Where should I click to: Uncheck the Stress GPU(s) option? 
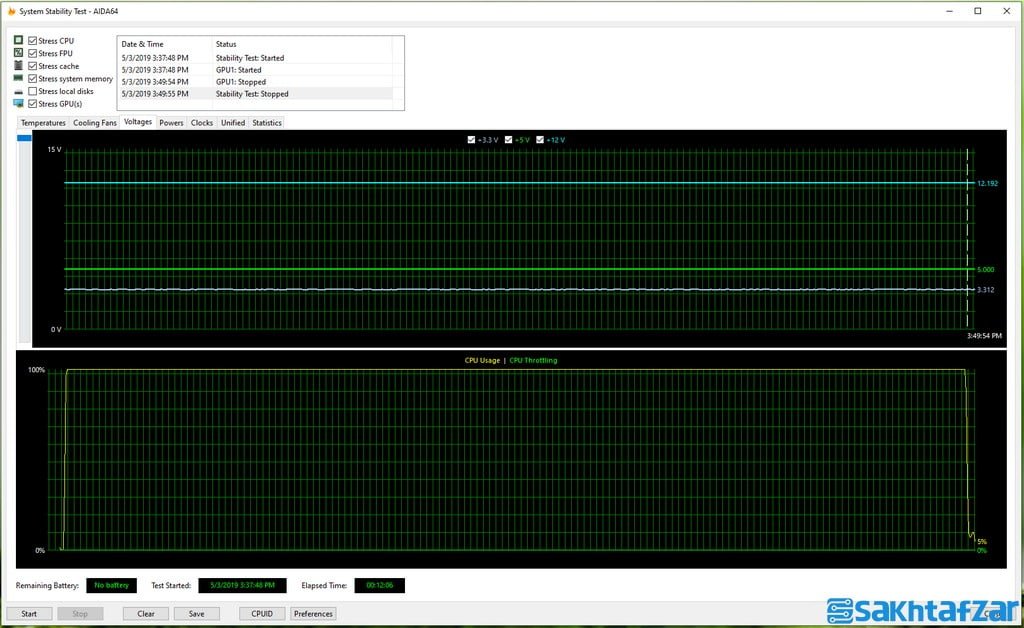(x=33, y=104)
